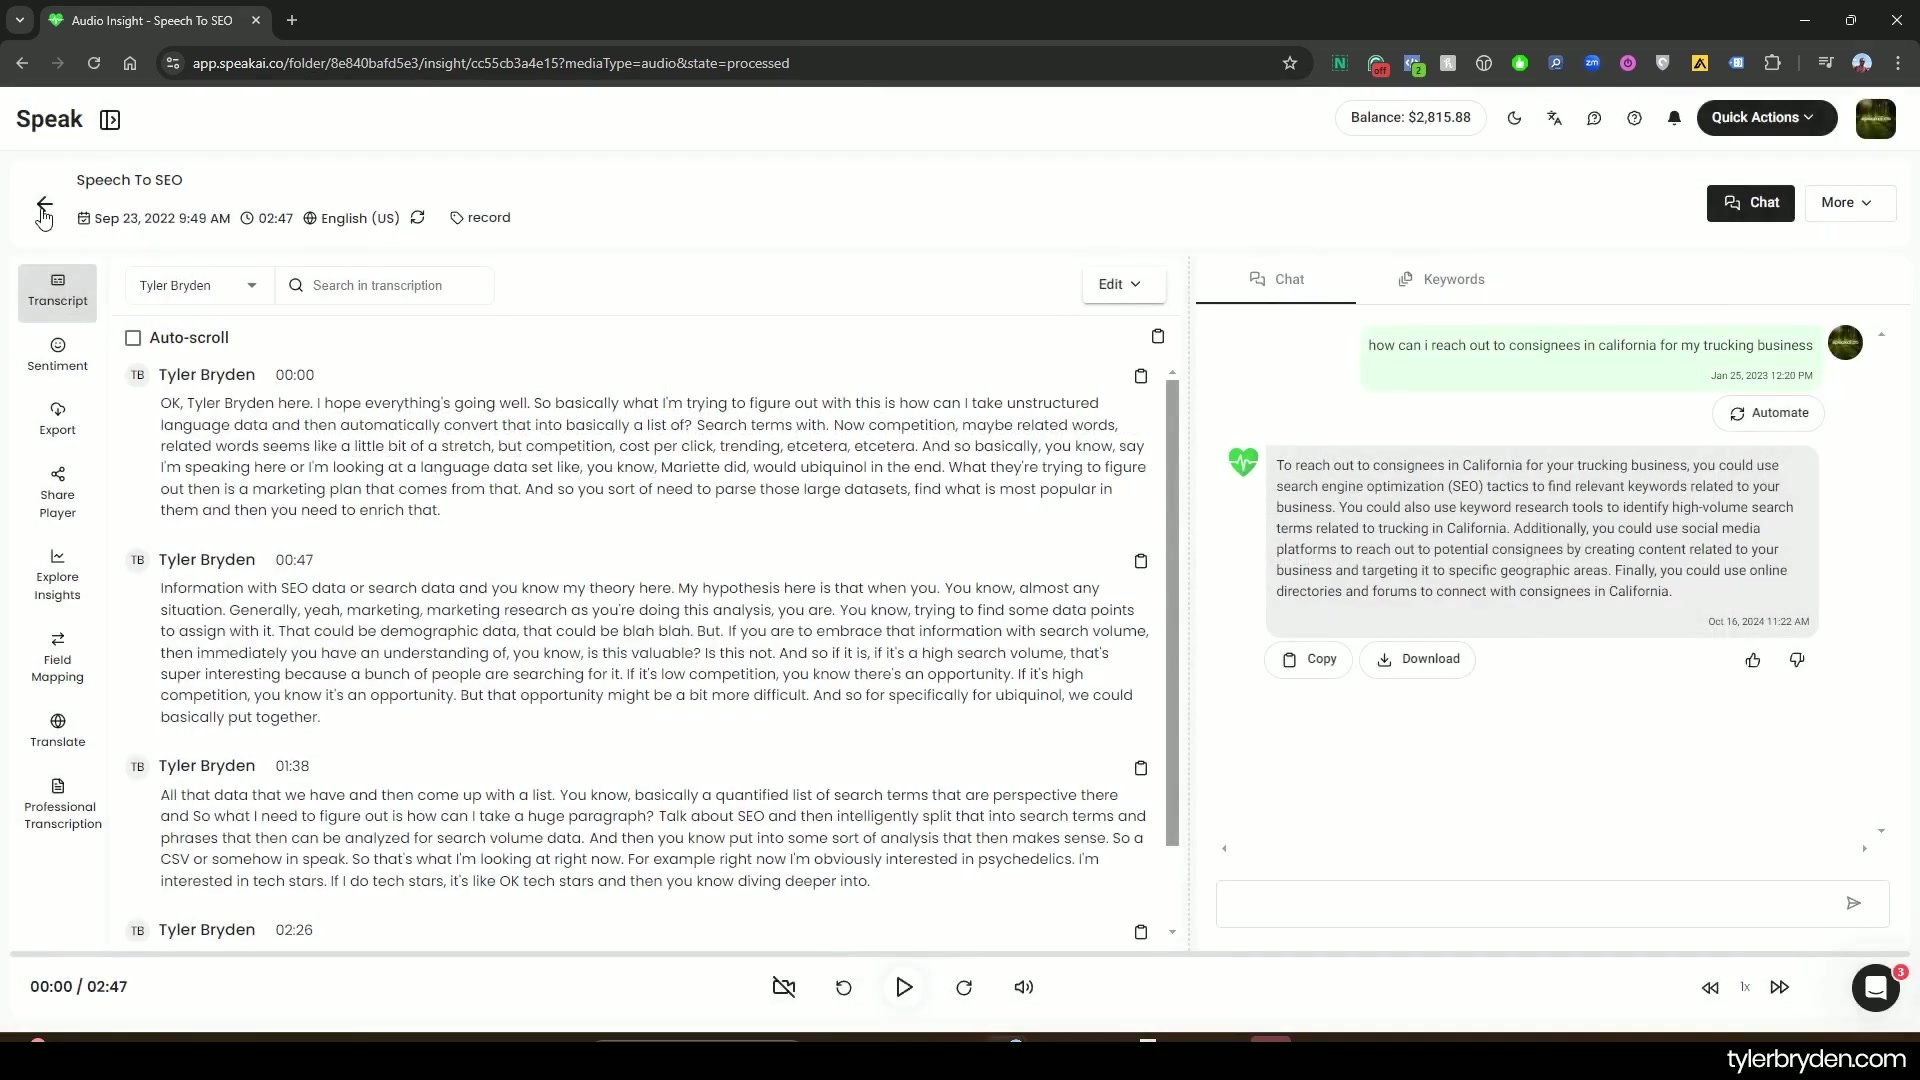This screenshot has width=1920, height=1080.
Task: Expand the Edit dropdown
Action: 1123,284
